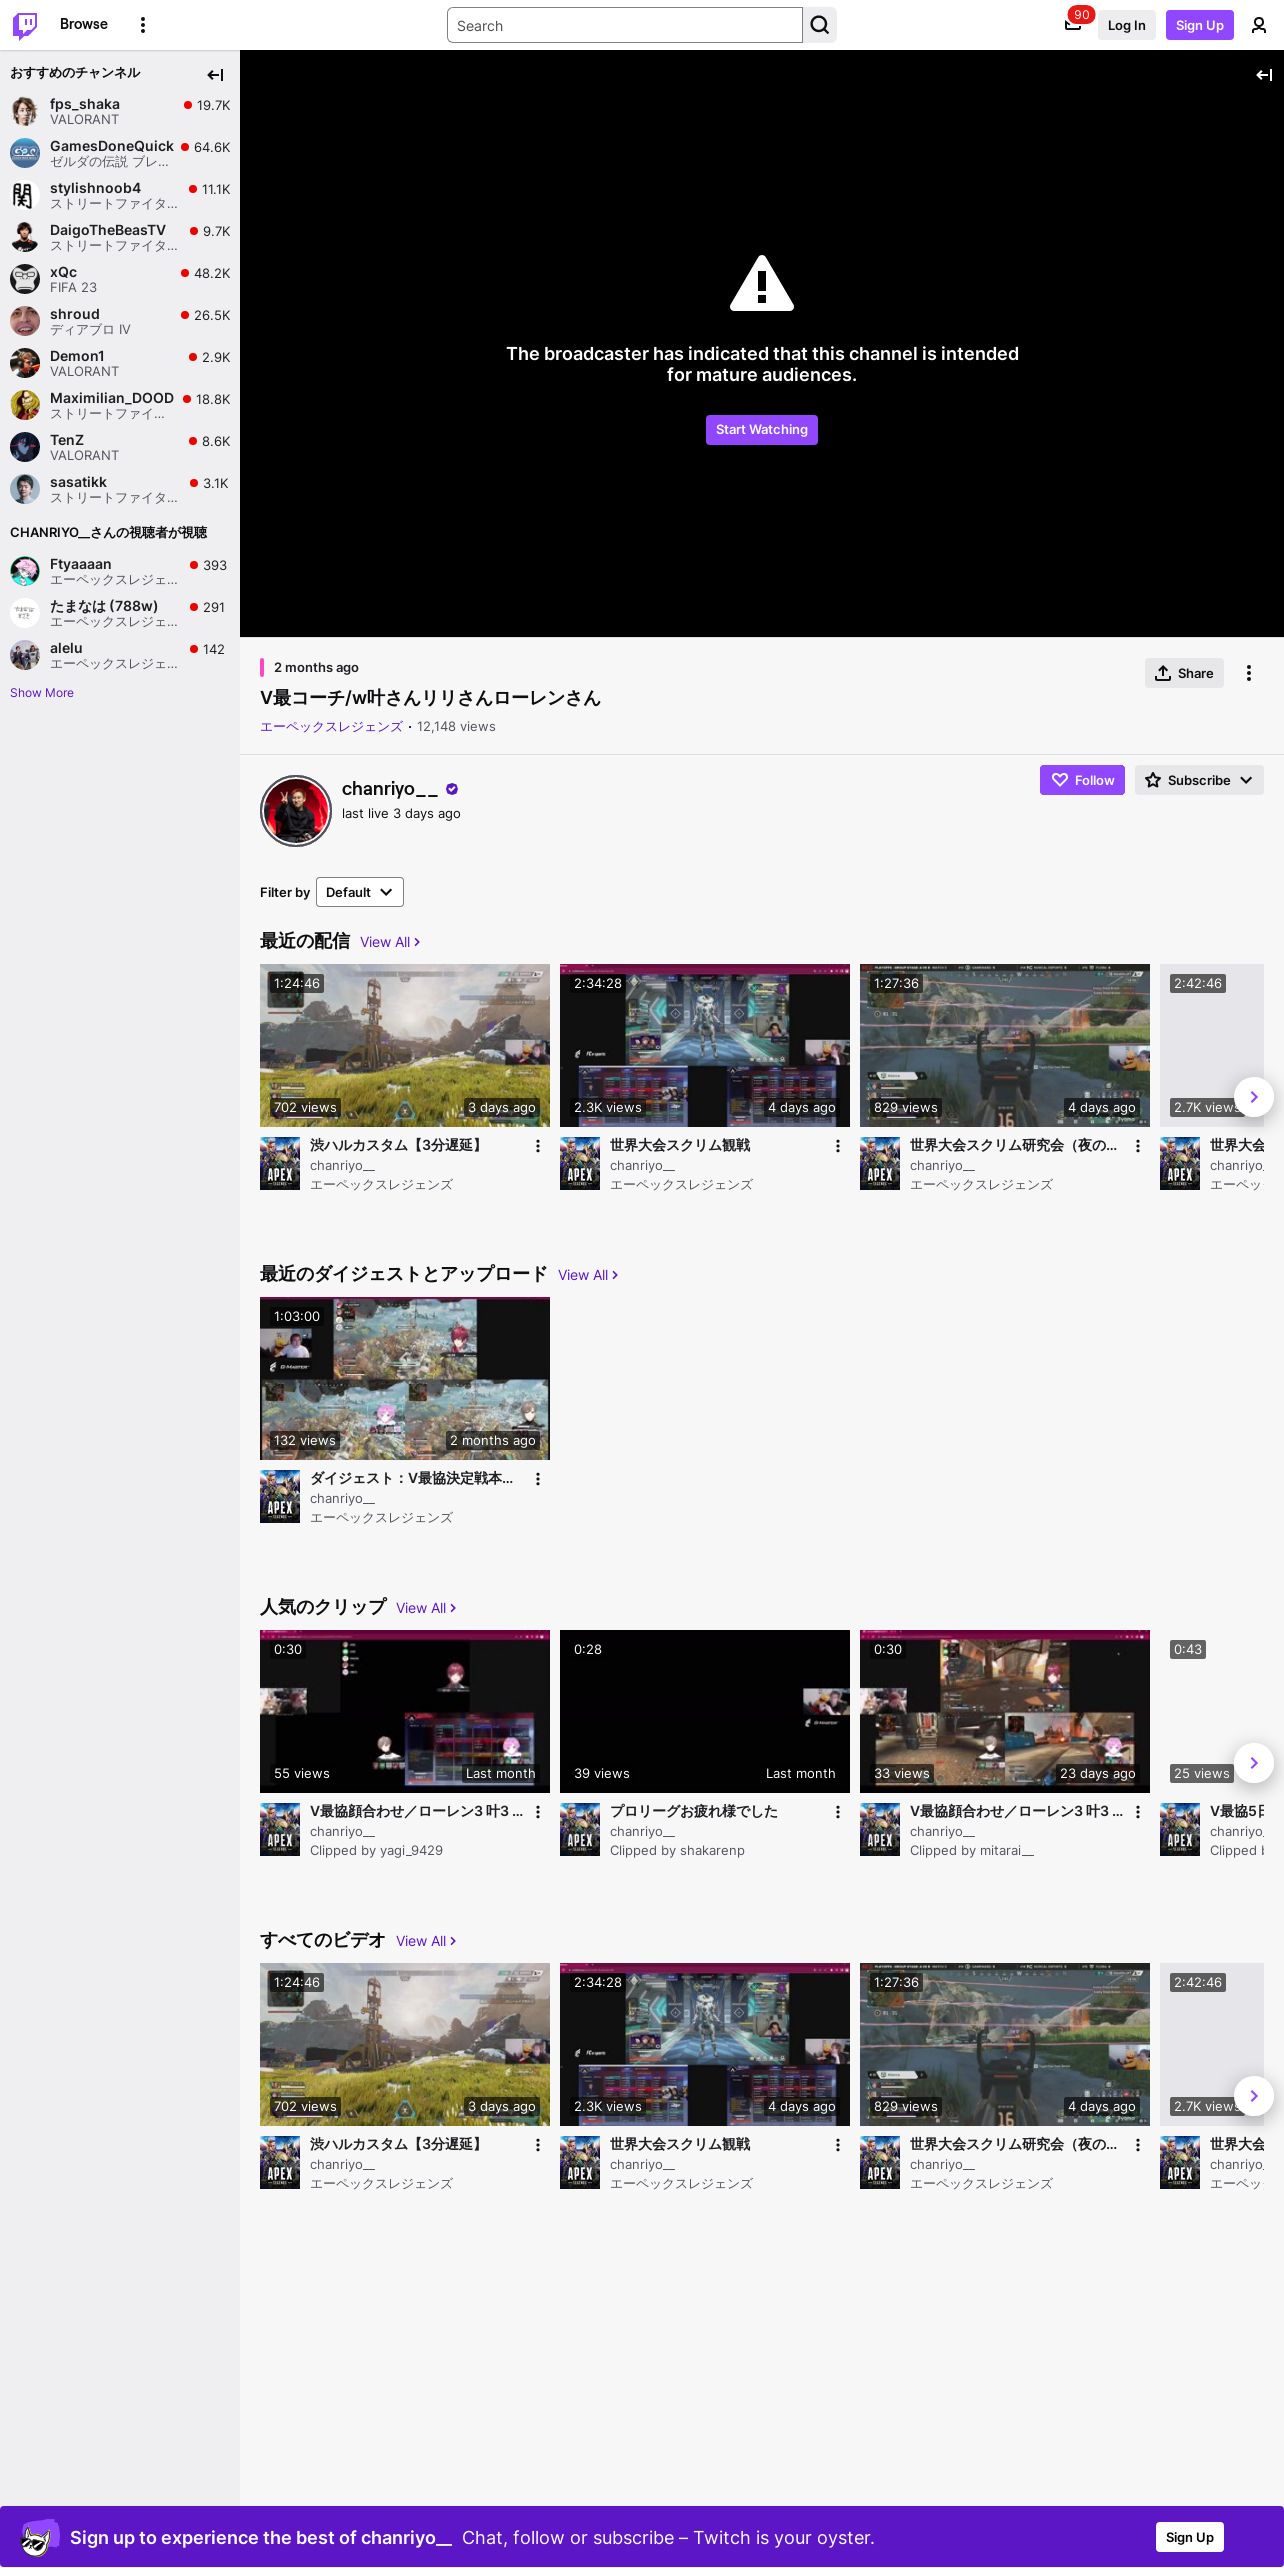Click GamesDoneQuick channel avatar
1284x2568 pixels.
tap(25, 153)
